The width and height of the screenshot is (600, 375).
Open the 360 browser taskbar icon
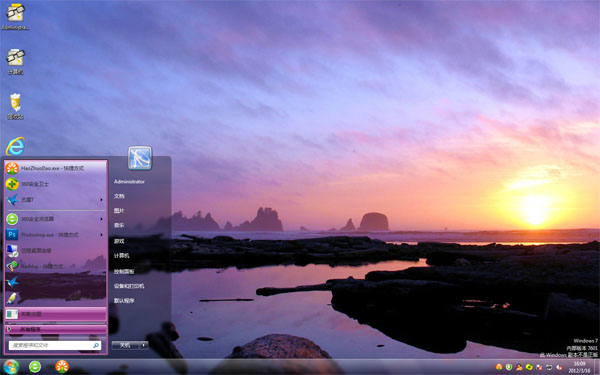click(35, 367)
